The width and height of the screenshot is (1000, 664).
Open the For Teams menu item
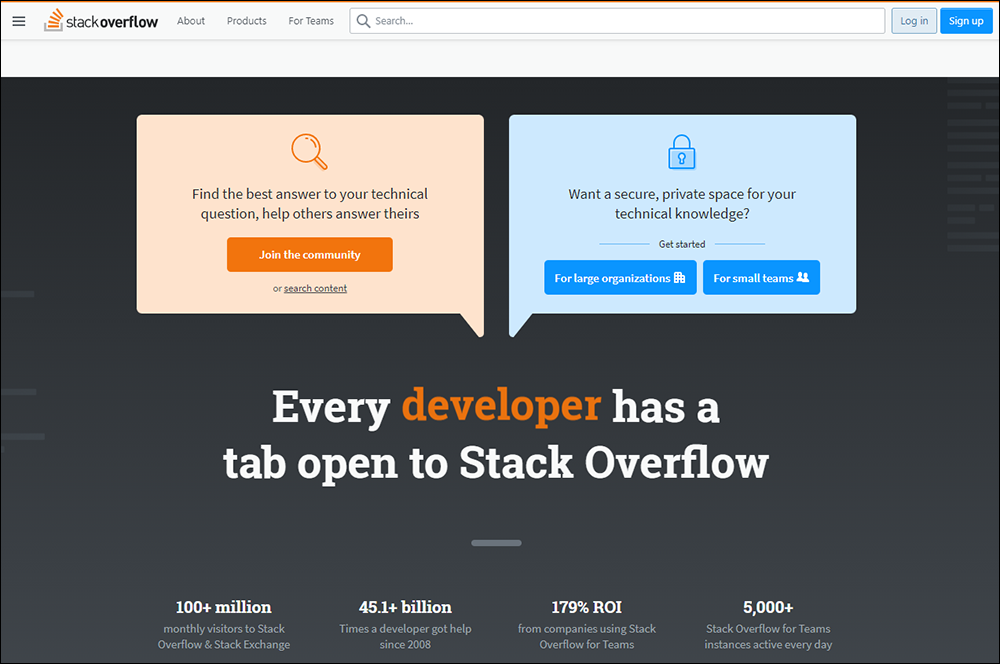[311, 21]
